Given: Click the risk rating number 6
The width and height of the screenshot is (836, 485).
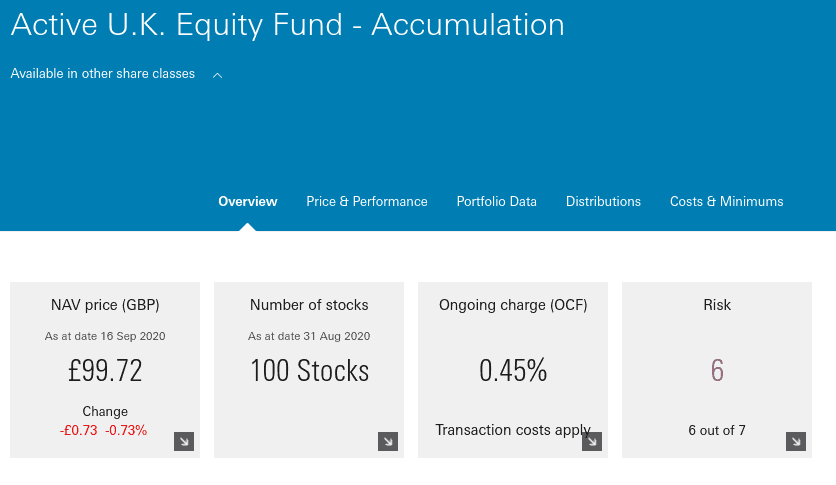Looking at the screenshot, I should 717,370.
